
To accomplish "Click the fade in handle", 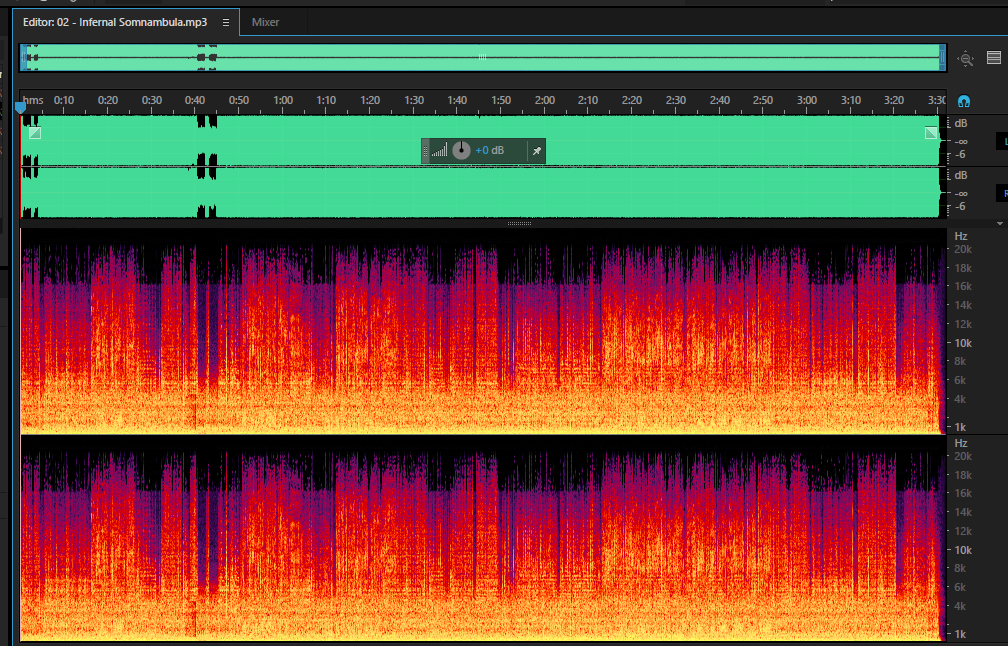I will tap(35, 133).
